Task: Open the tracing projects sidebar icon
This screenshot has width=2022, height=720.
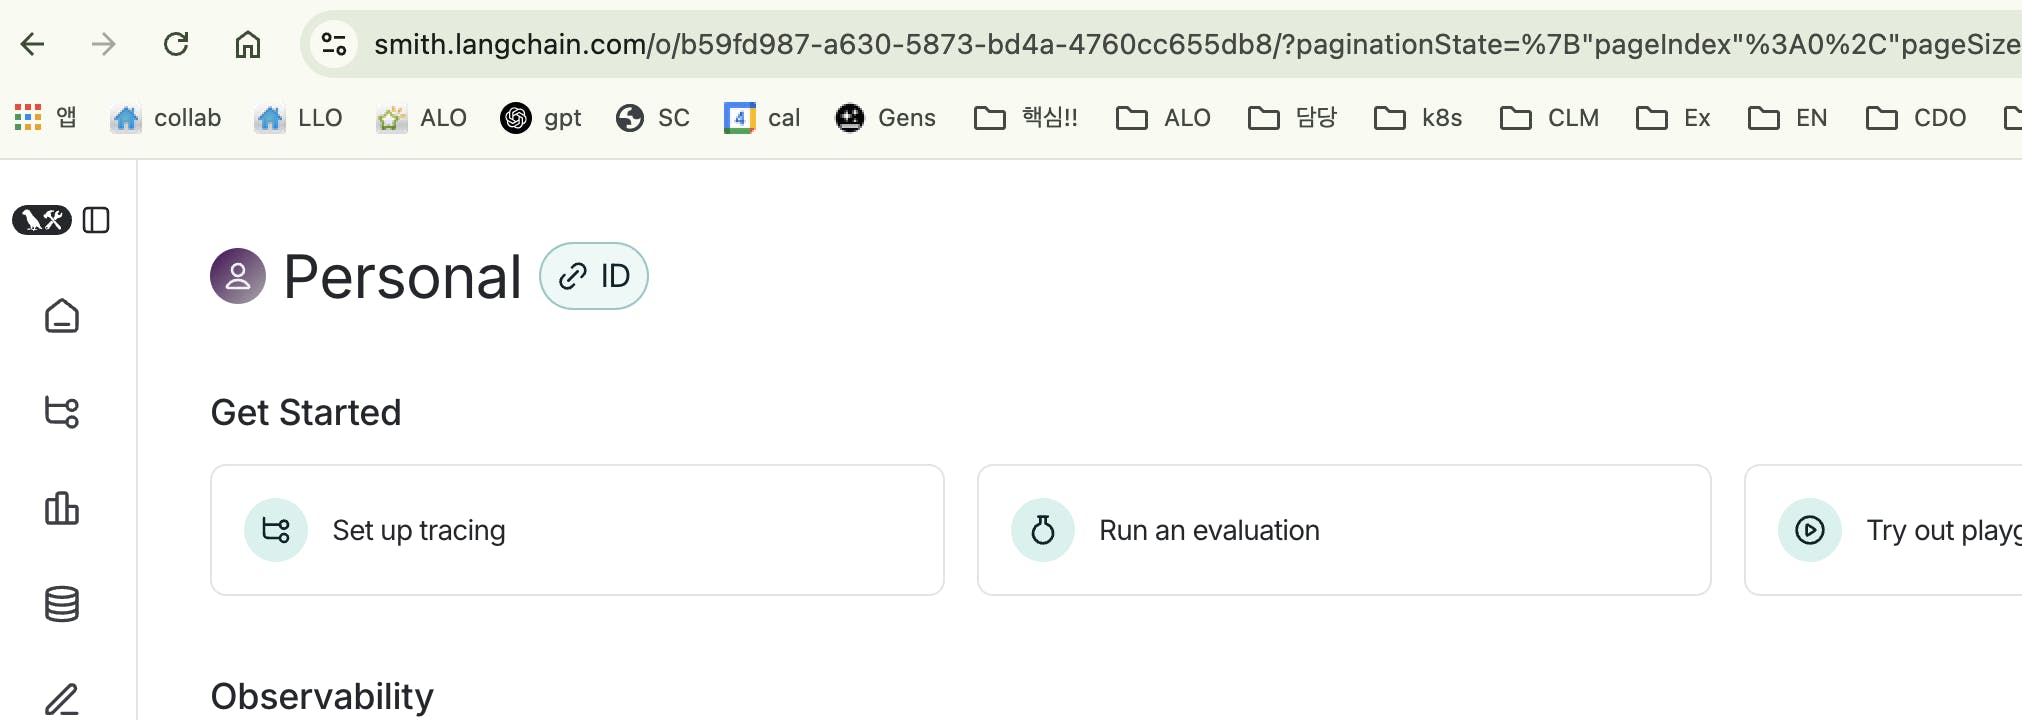Action: pos(62,411)
